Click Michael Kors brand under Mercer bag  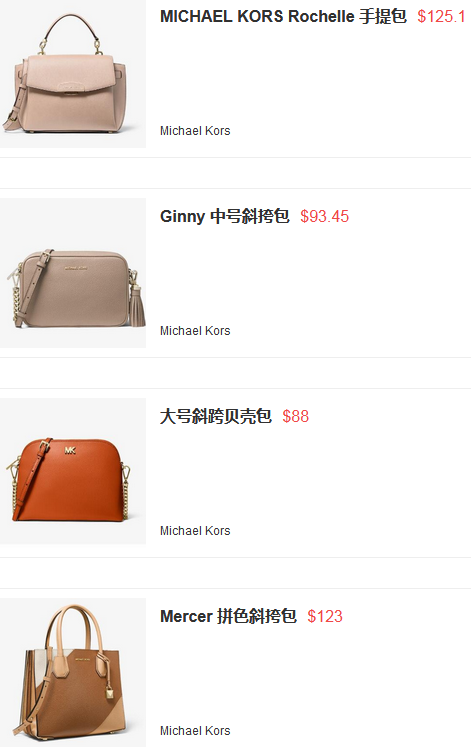pos(195,731)
